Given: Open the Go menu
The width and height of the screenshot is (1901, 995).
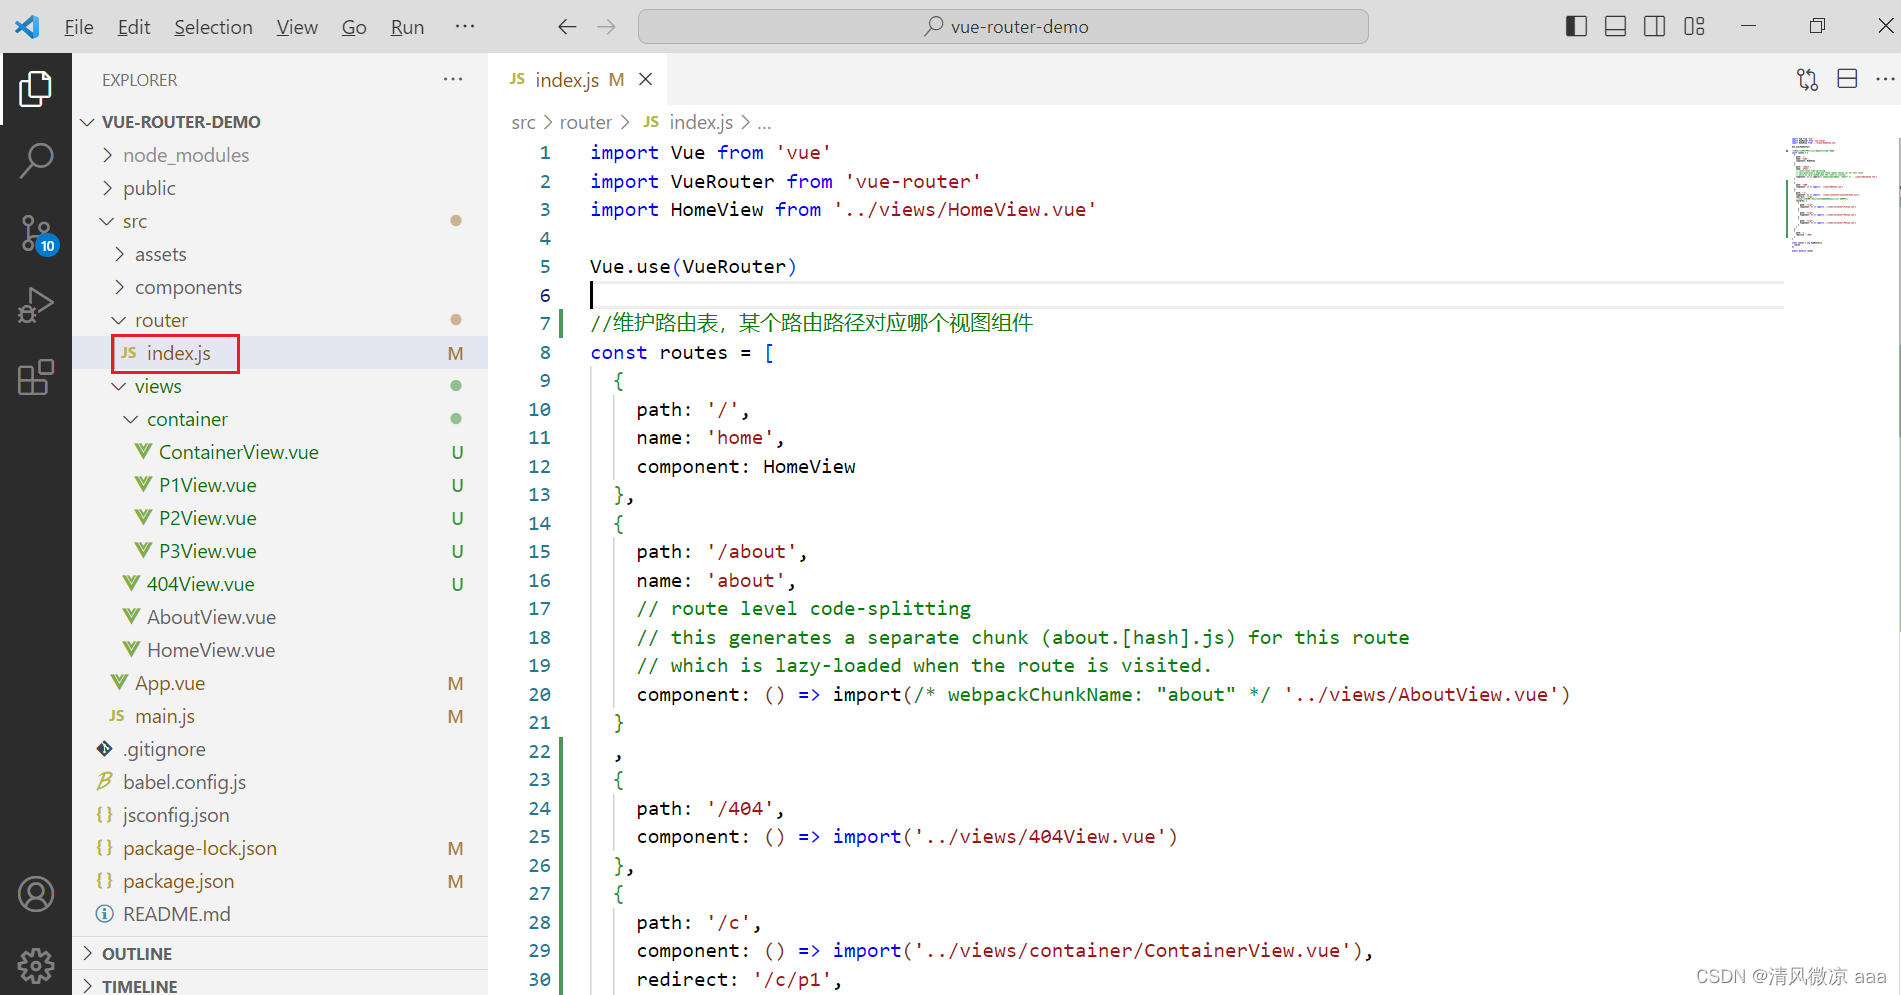Looking at the screenshot, I should point(354,27).
